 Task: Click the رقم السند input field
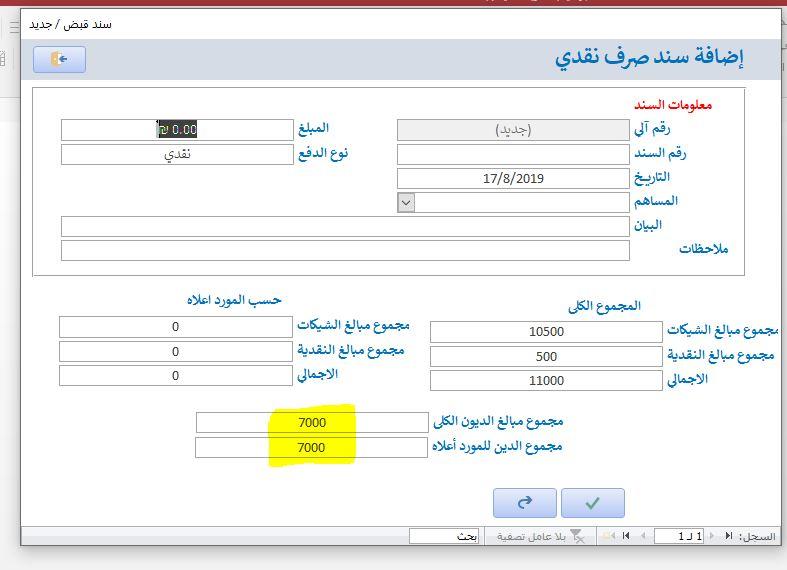pyautogui.click(x=512, y=154)
